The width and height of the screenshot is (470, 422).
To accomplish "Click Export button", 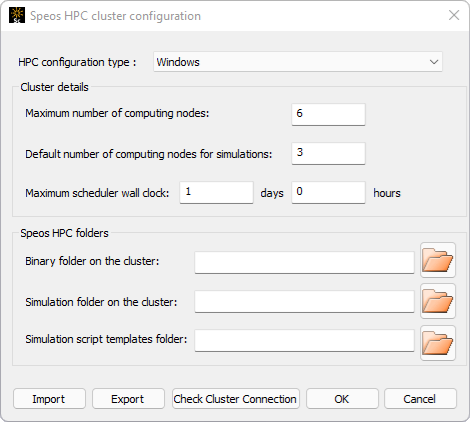I will click(128, 399).
